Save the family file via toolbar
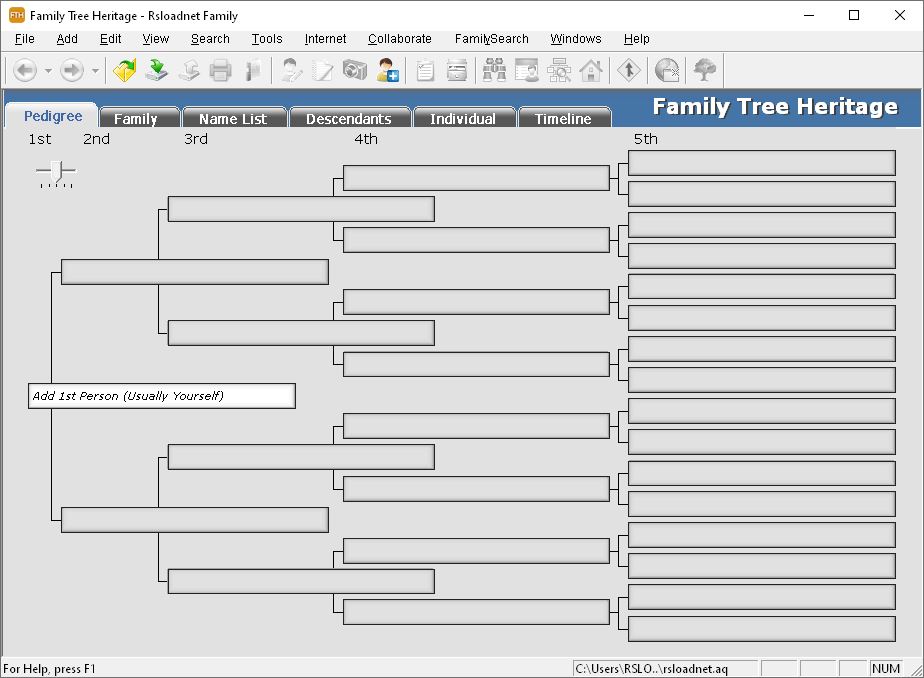 coord(156,70)
